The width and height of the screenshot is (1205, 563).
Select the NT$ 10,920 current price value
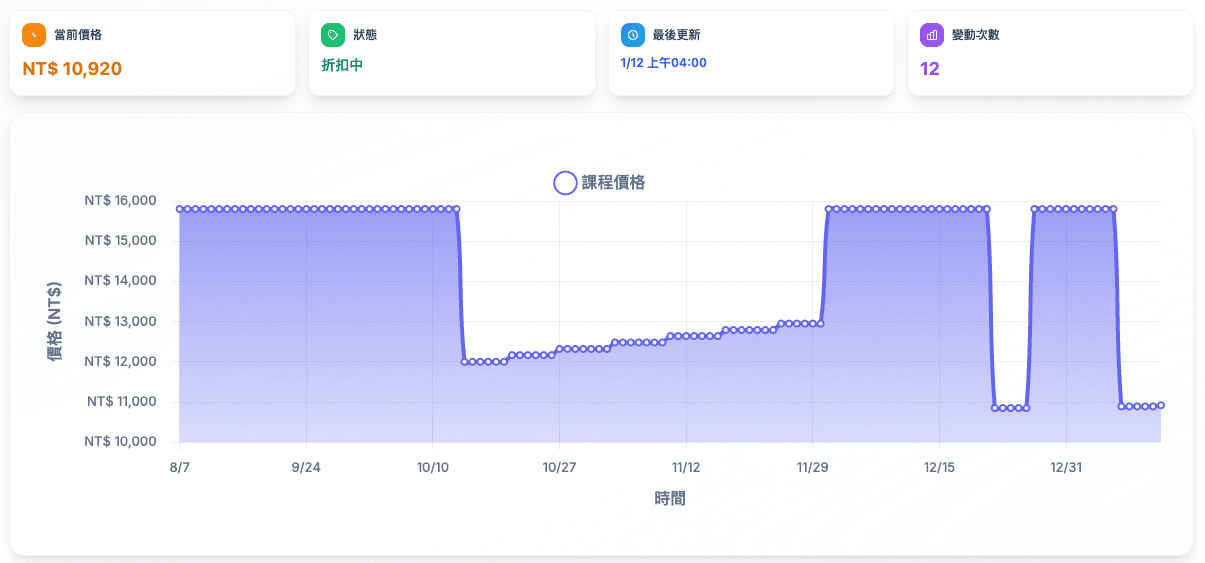[x=72, y=69]
